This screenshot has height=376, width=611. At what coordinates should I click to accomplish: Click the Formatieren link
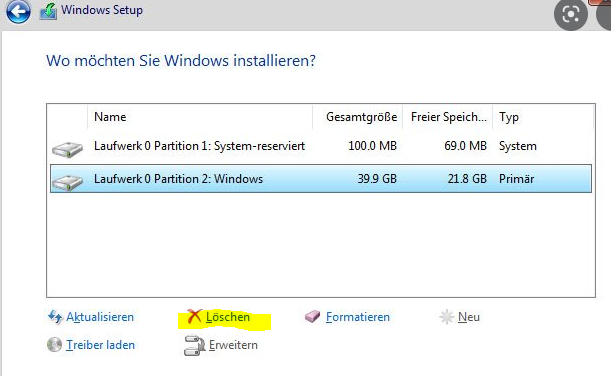click(x=358, y=317)
